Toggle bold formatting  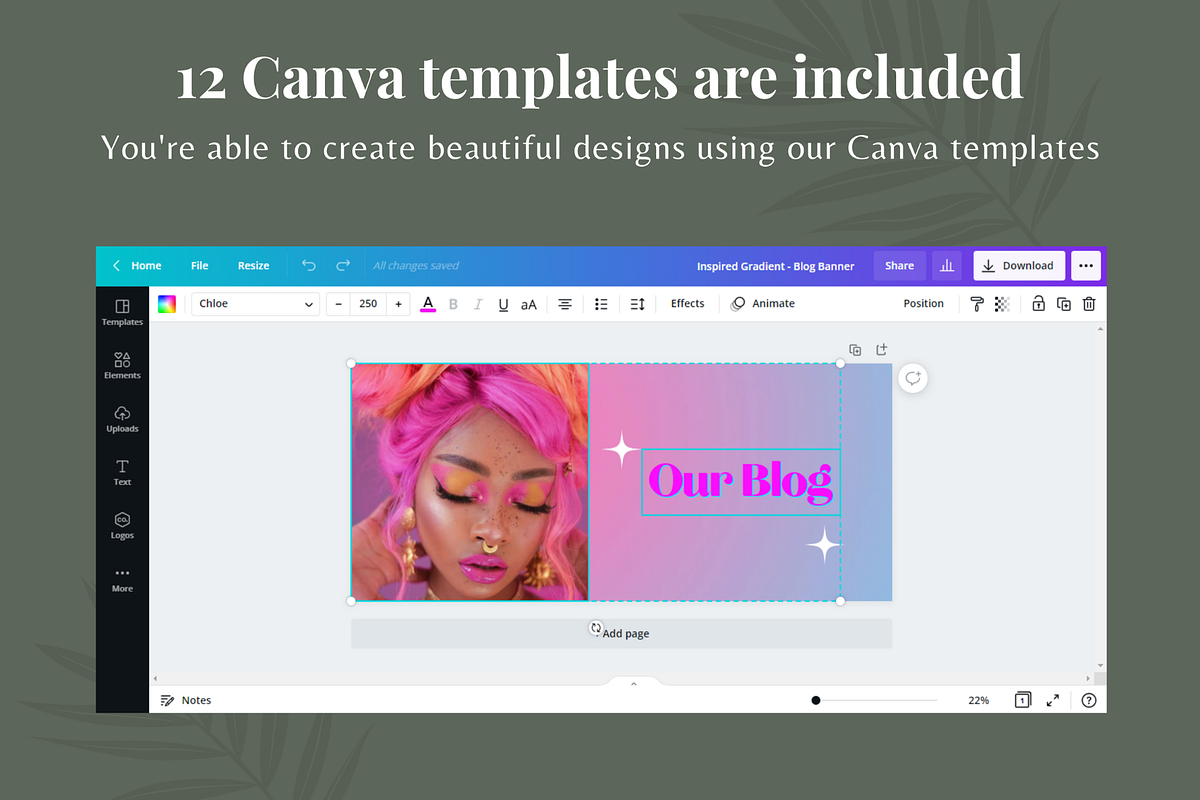(453, 304)
